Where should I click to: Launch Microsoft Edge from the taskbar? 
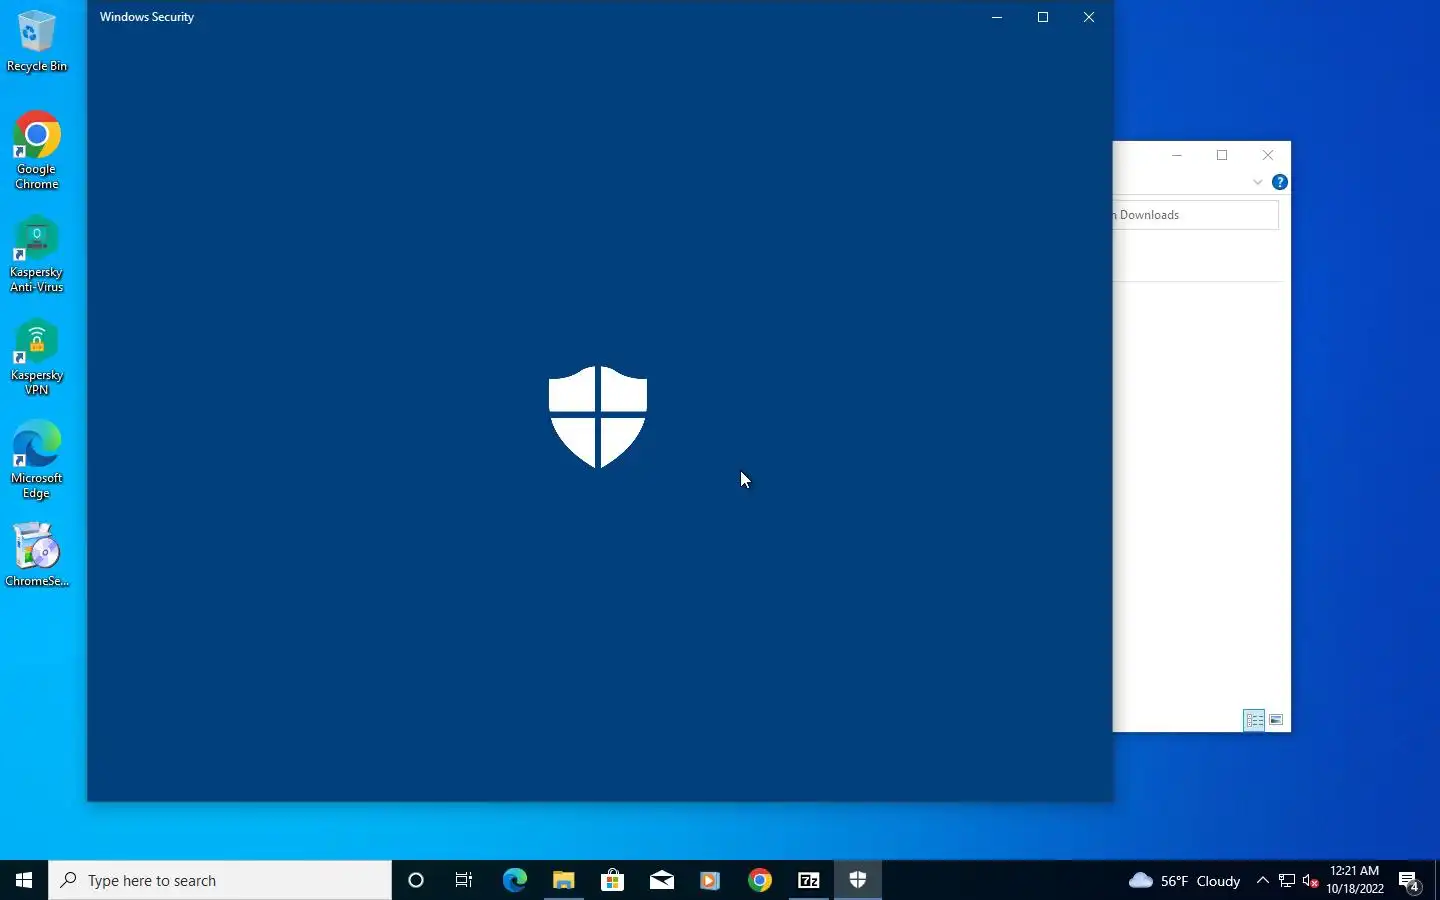click(x=514, y=880)
